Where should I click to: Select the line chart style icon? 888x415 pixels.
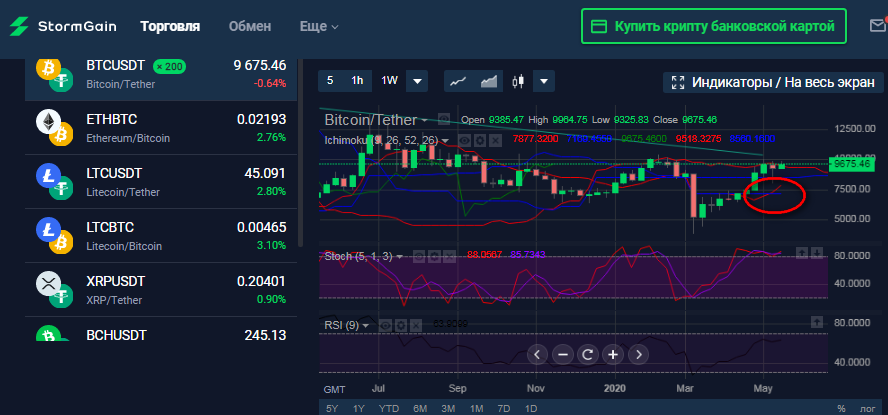459,81
